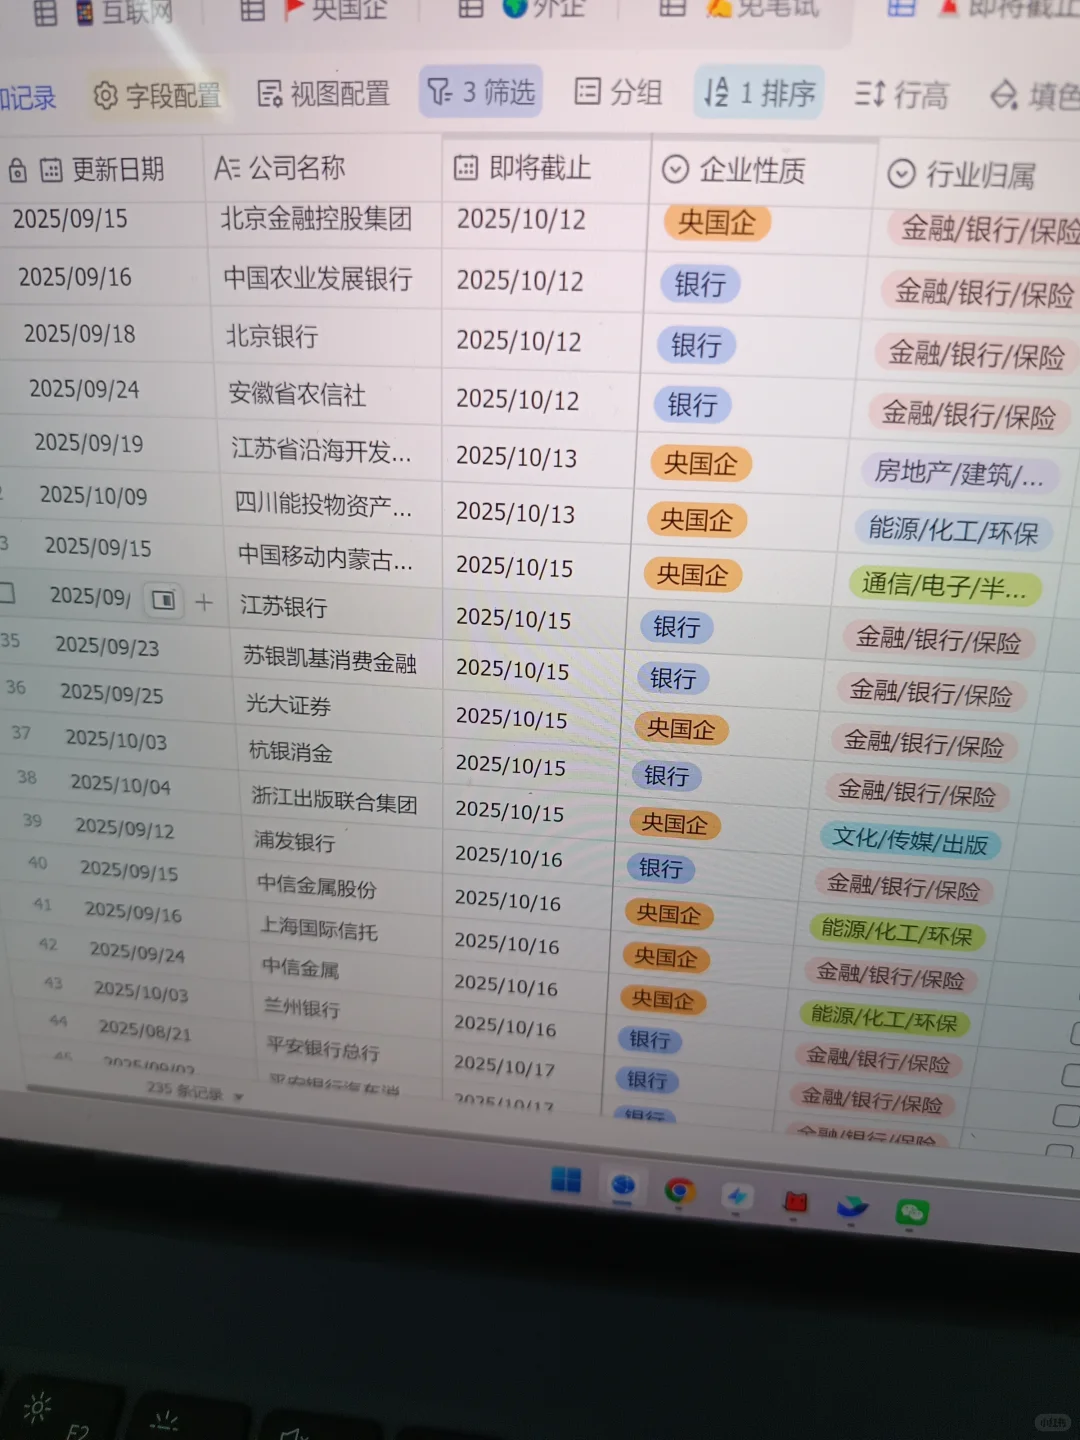Viewport: 1080px width, 1440px height.
Task: Select 北京金融控股集团 company cell
Action: [316, 217]
